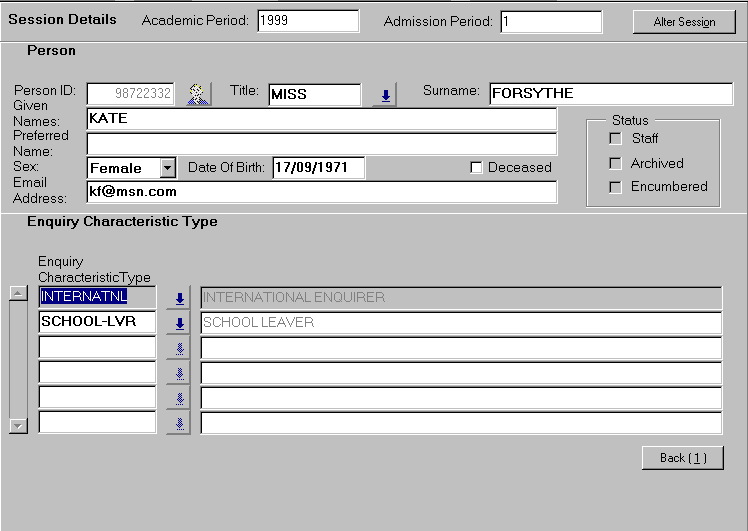
Task: Toggle the Encumbered checkbox
Action: 616,187
